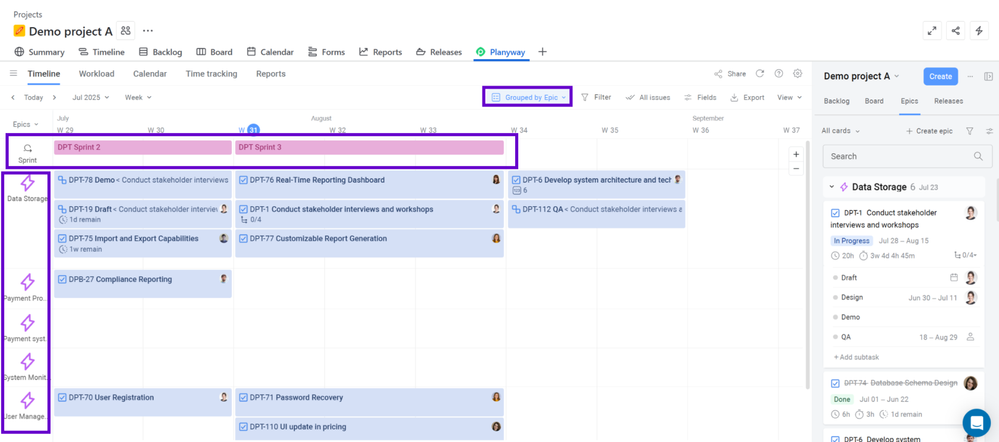
Task: Toggle checkbox on DPT-110 UI update in pricing
Action: pos(243,427)
